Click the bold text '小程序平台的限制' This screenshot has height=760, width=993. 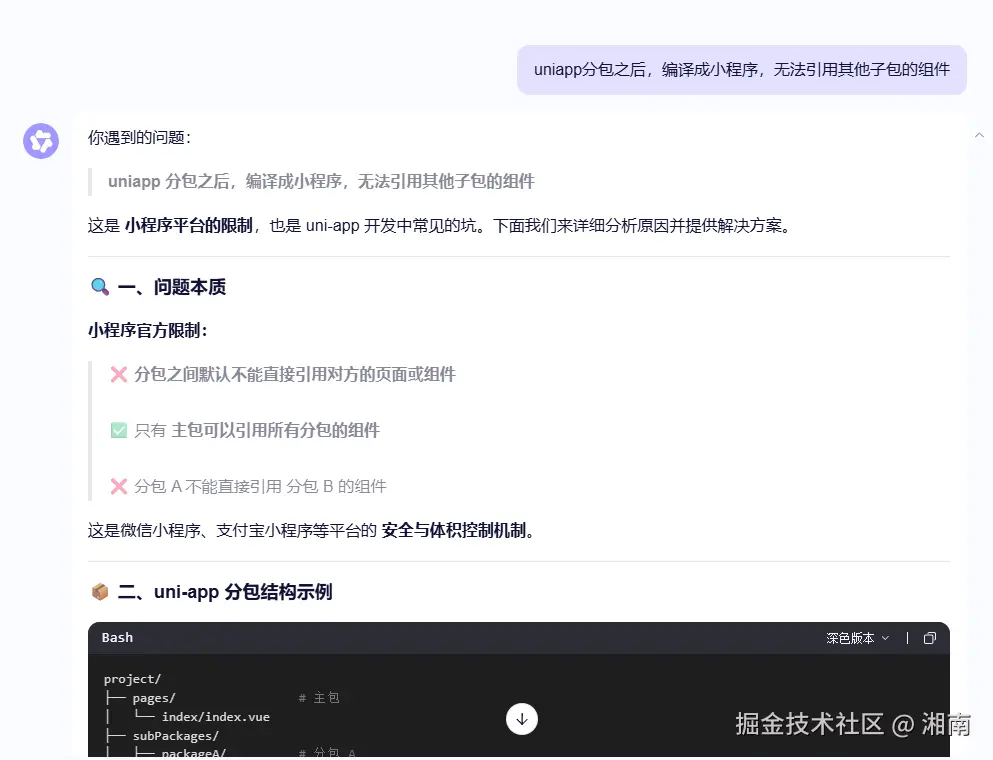(x=189, y=226)
